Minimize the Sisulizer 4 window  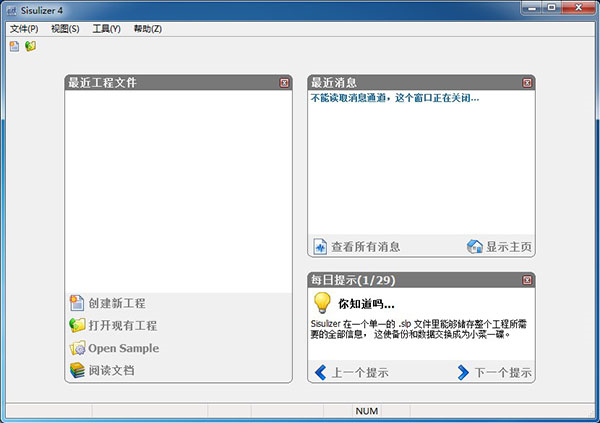click(x=532, y=8)
